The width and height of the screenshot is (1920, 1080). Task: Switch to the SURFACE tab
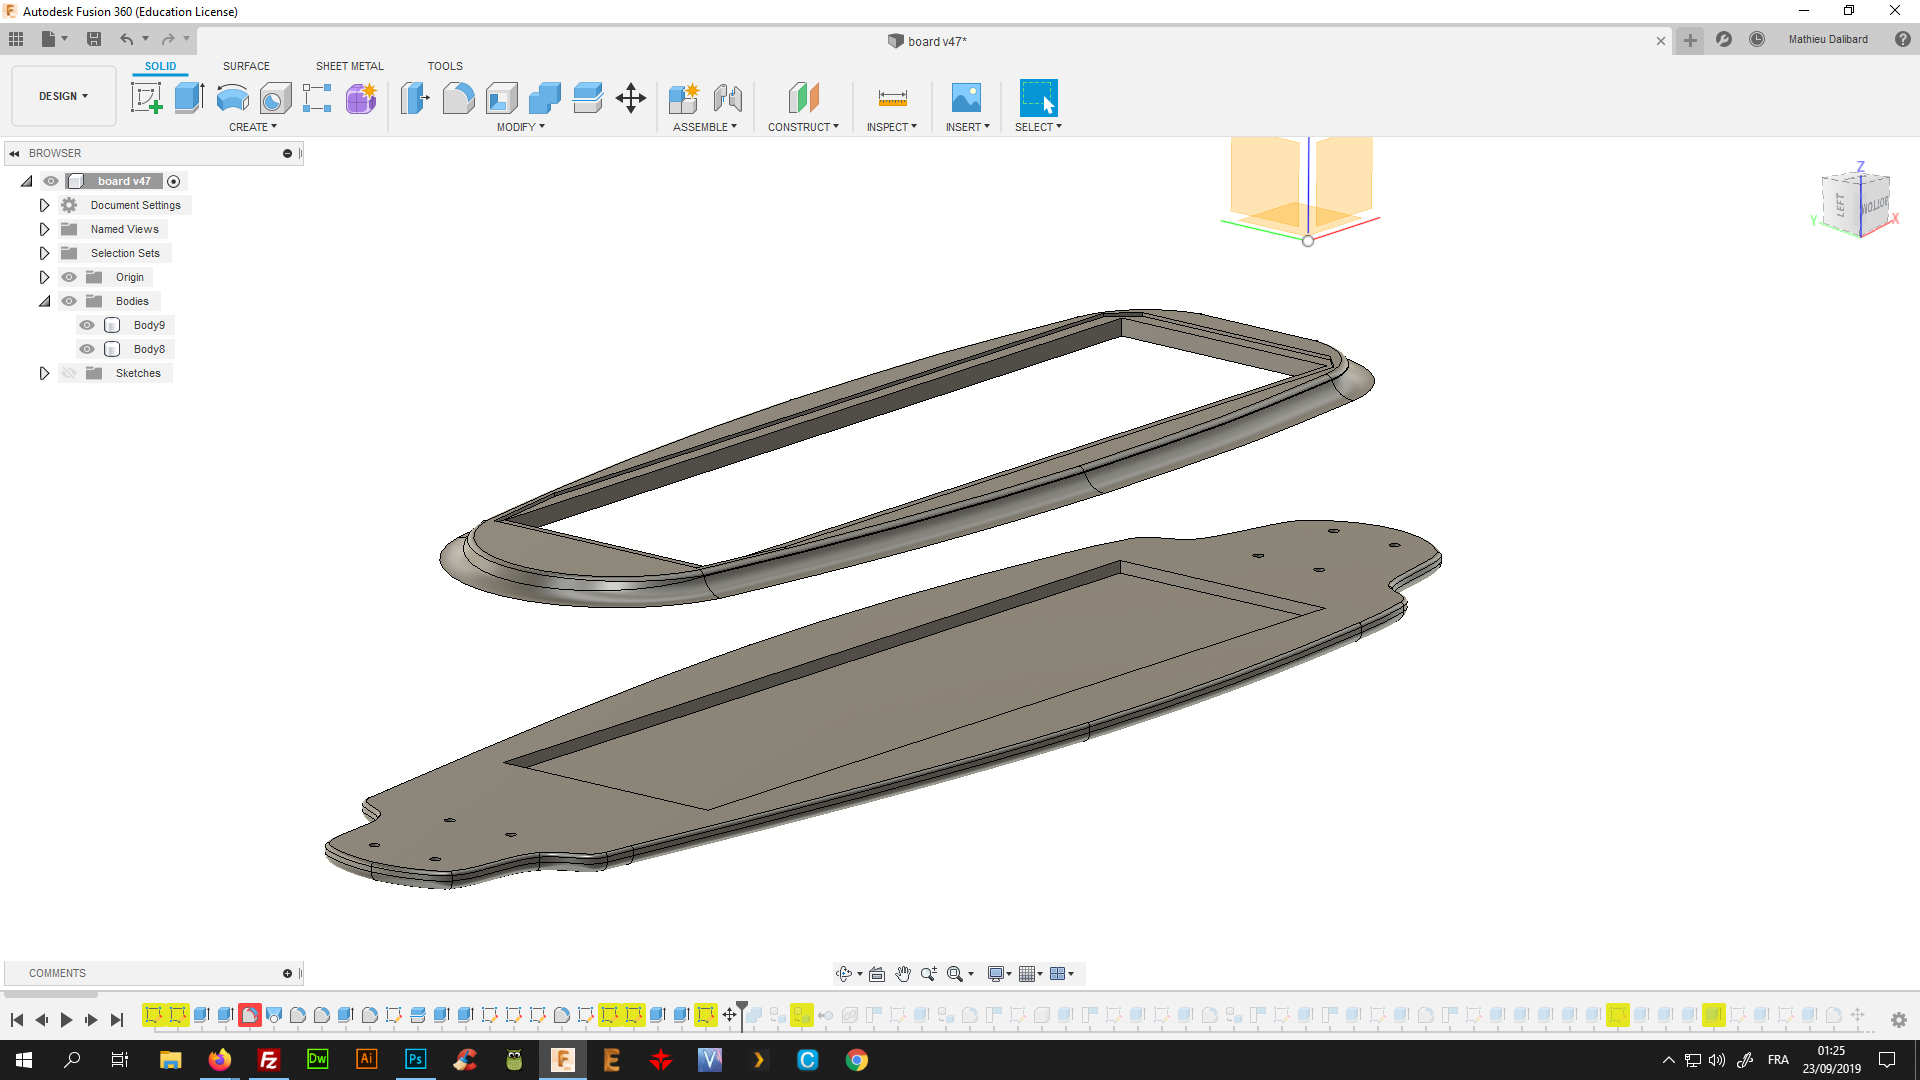pyautogui.click(x=246, y=66)
